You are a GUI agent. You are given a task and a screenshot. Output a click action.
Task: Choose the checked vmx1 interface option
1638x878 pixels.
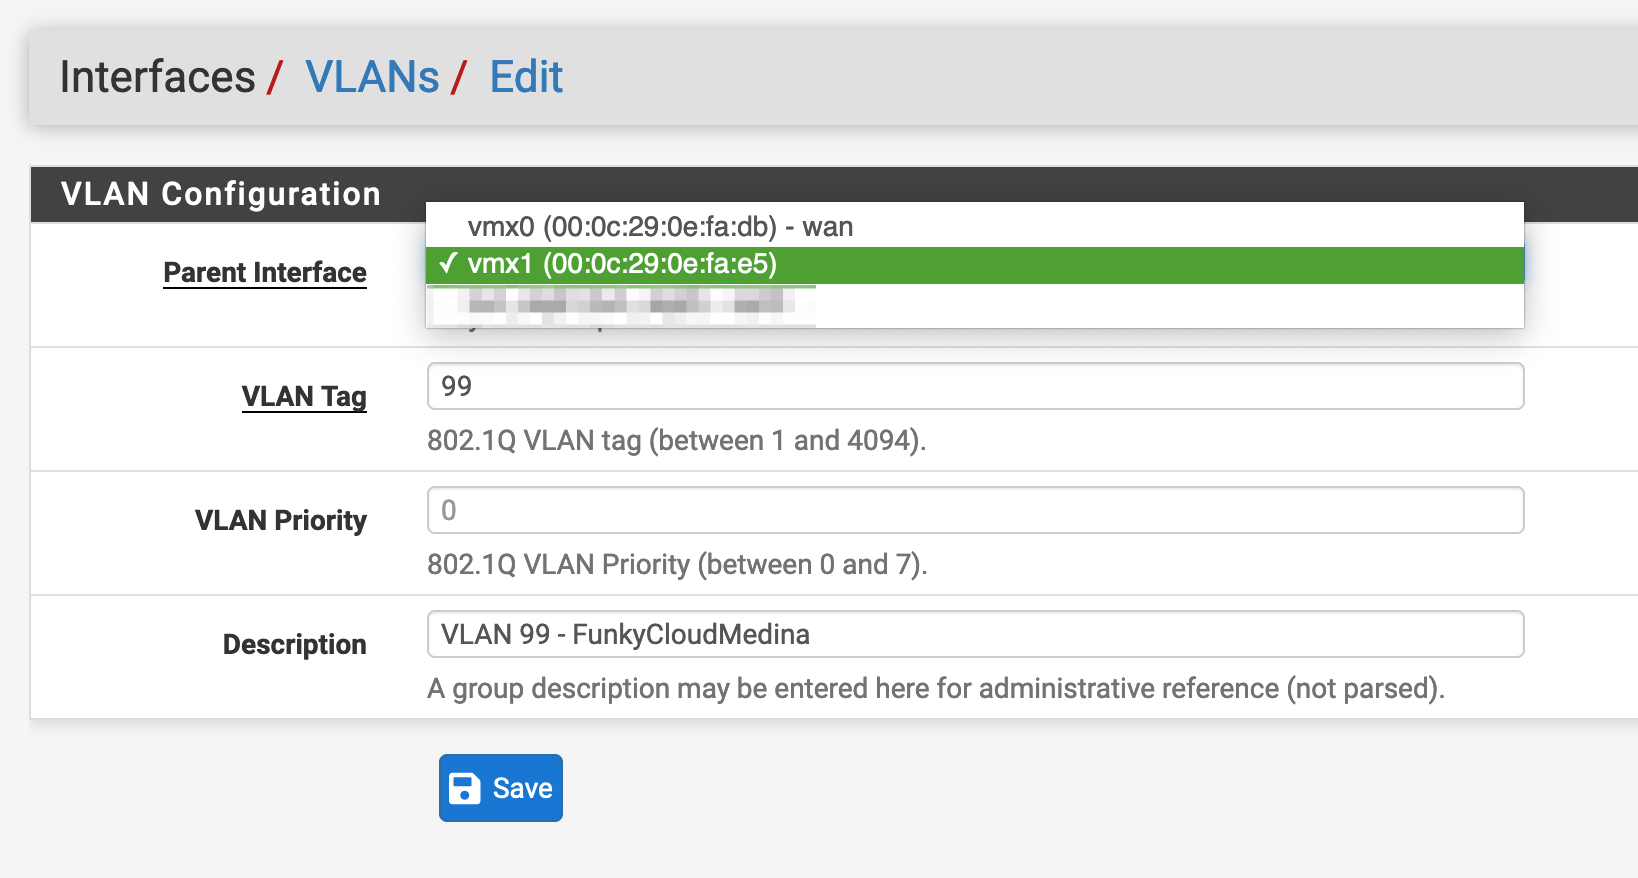point(975,265)
